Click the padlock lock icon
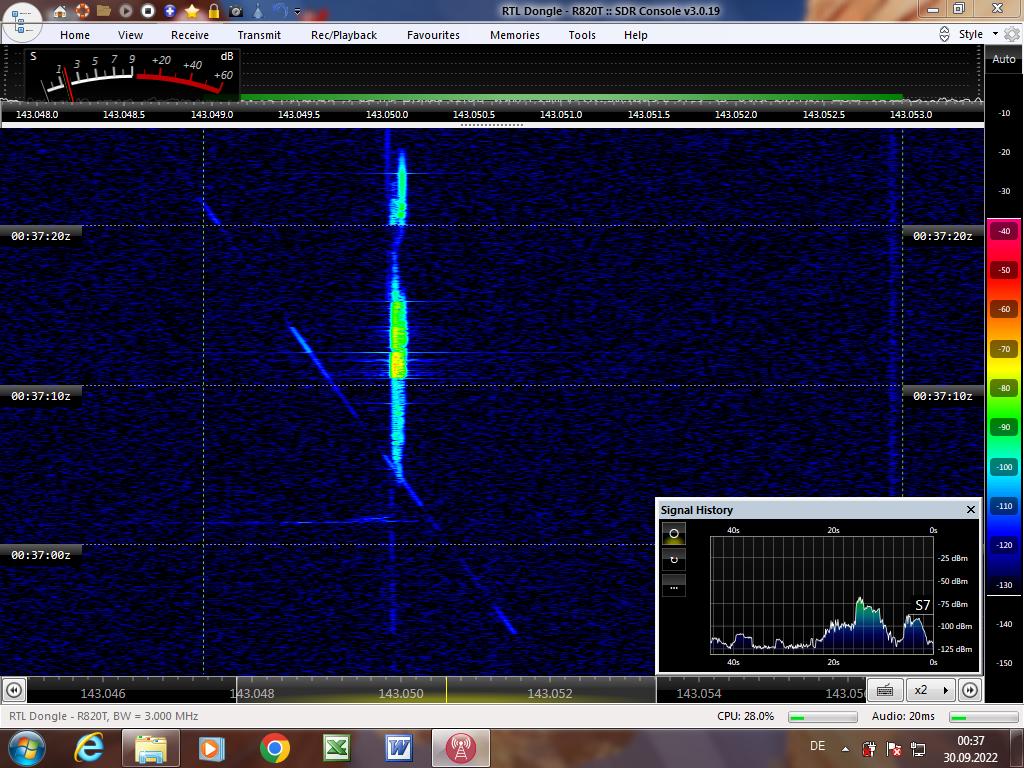 click(214, 11)
